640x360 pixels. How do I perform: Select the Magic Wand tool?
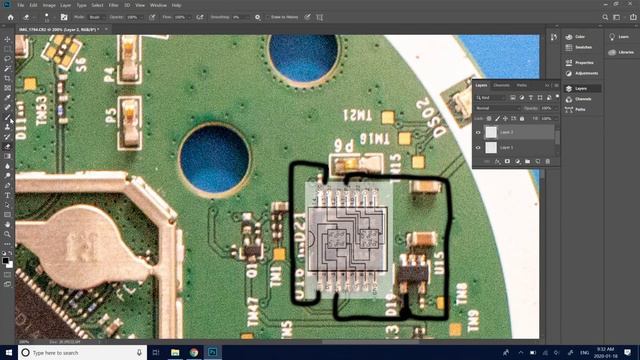(x=7, y=69)
